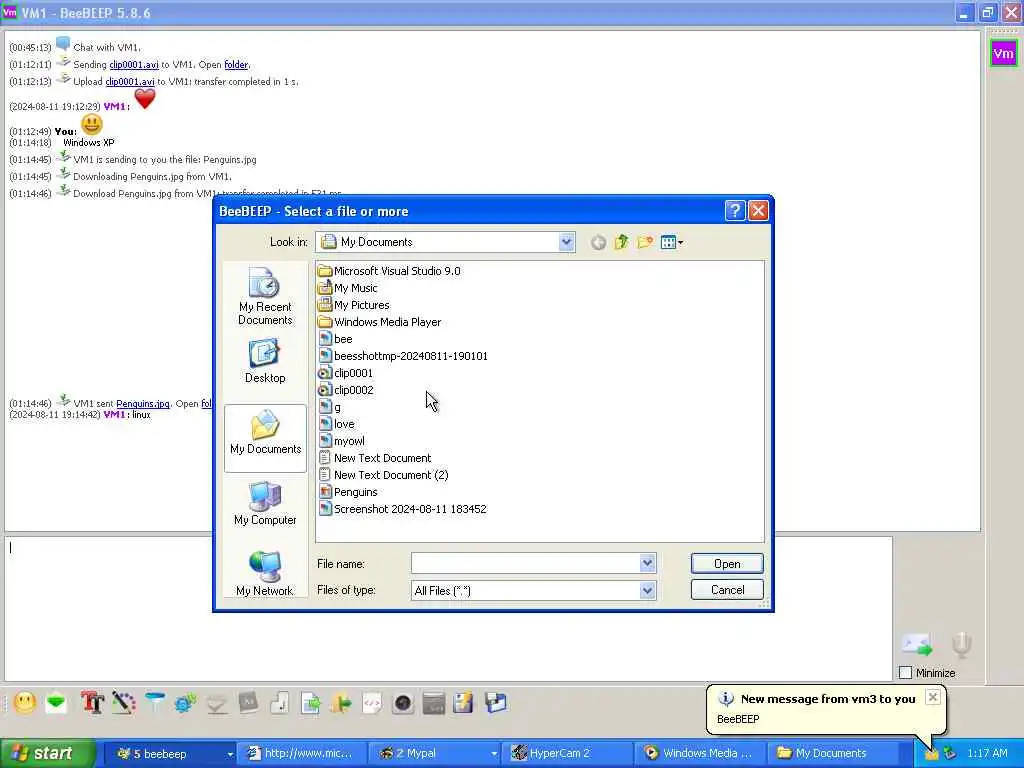Go up one folder level
The width and height of the screenshot is (1024, 768).
(621, 242)
